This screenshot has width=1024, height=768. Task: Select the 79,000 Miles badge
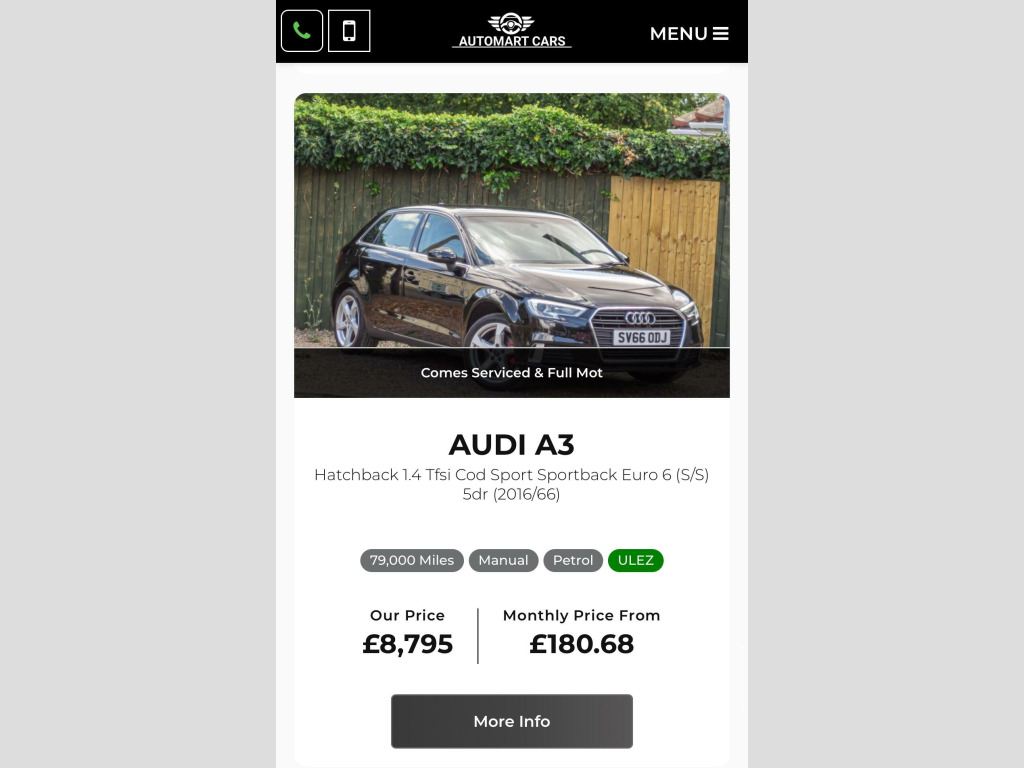pyautogui.click(x=411, y=560)
